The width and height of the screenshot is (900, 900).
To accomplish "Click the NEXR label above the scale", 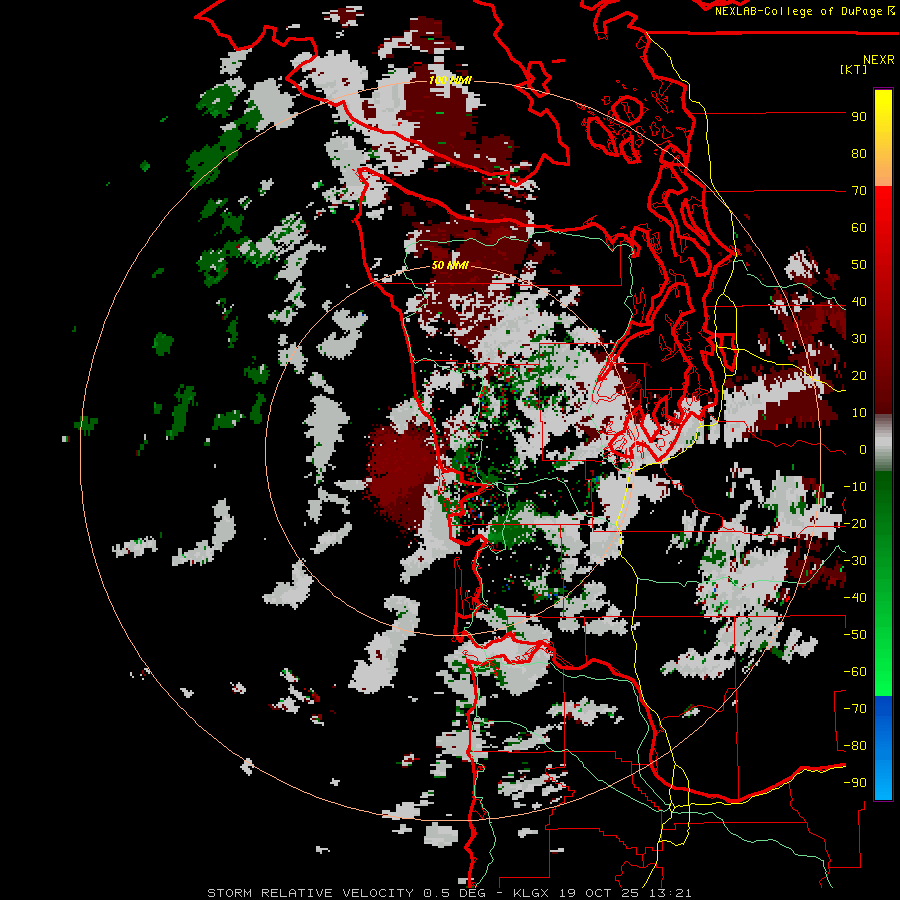I will click(x=879, y=60).
